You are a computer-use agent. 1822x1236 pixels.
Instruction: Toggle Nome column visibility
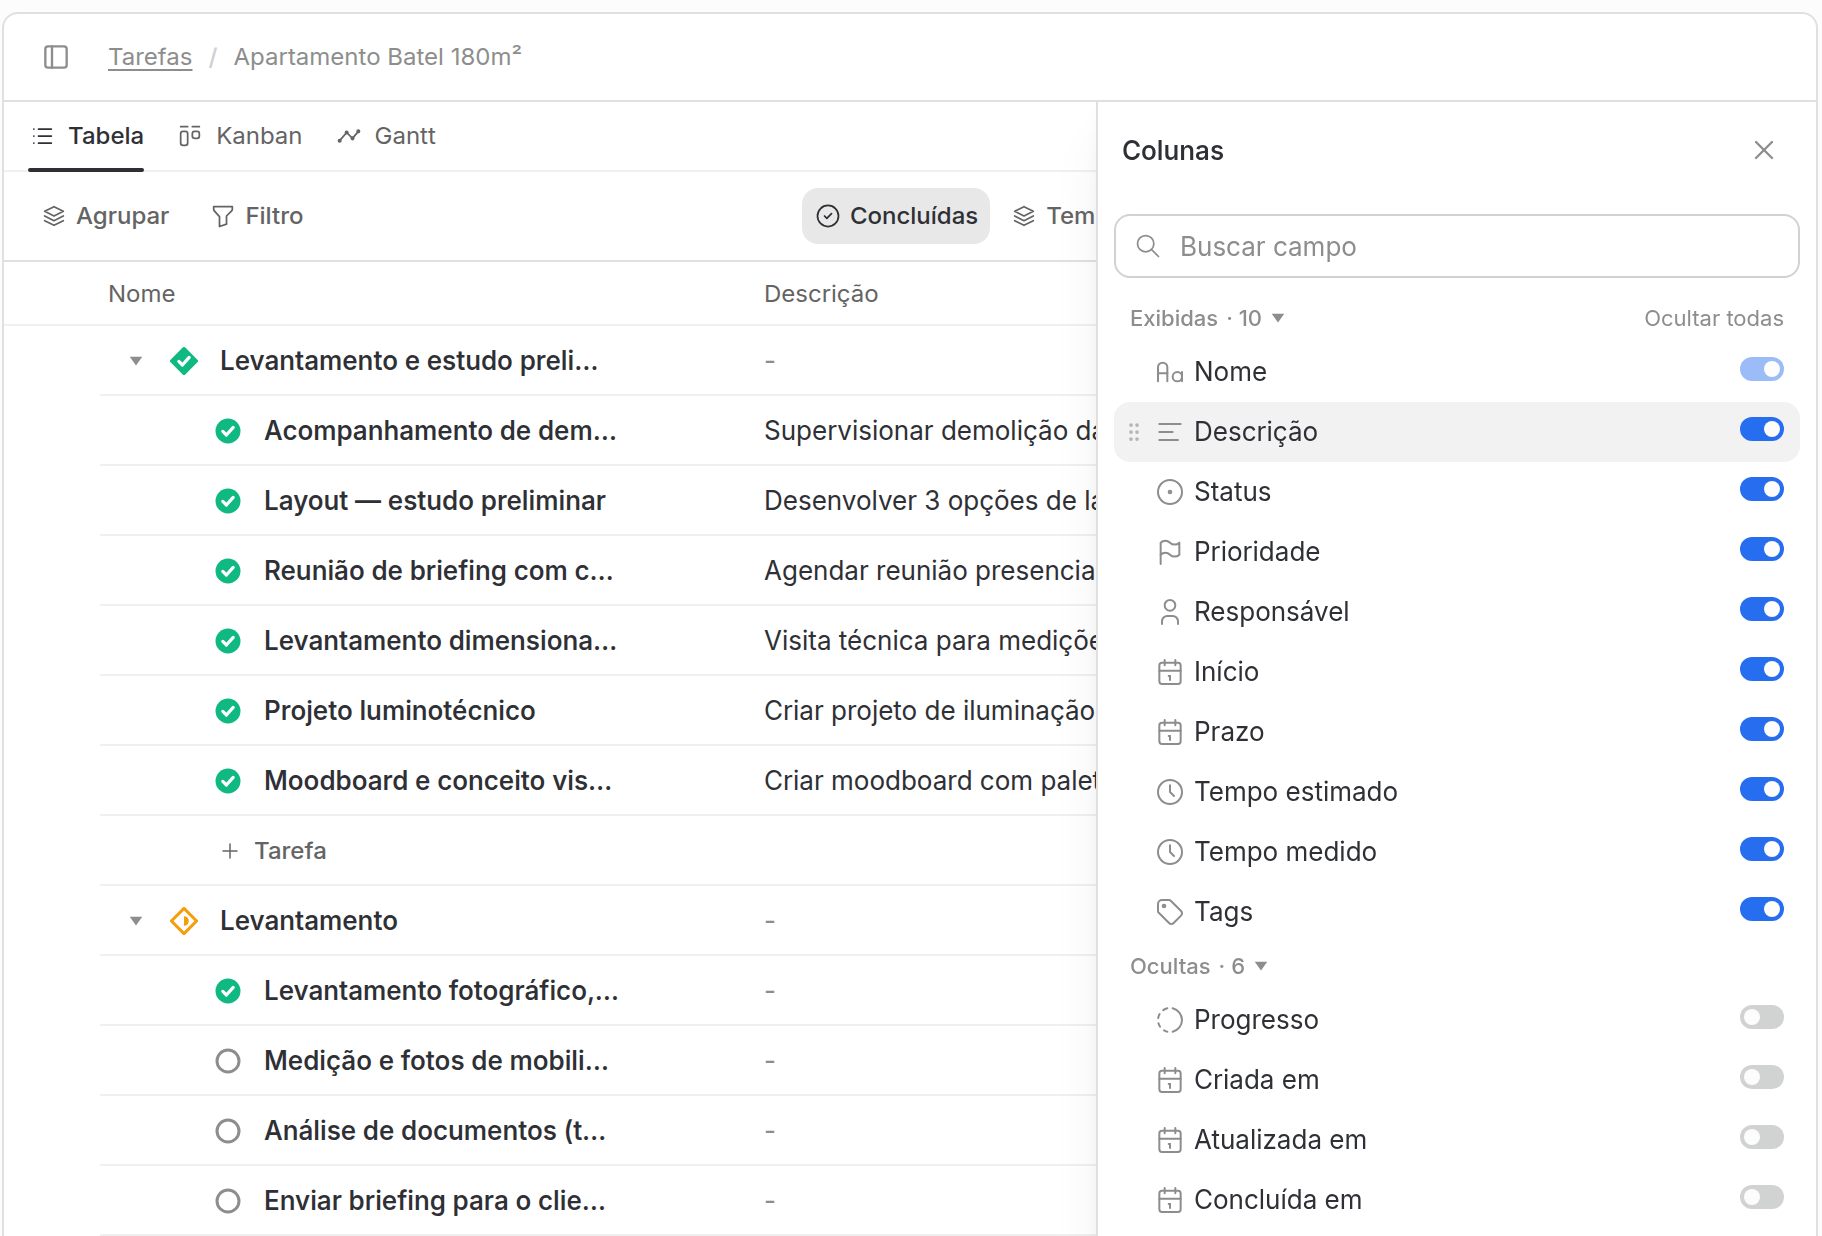(1761, 370)
